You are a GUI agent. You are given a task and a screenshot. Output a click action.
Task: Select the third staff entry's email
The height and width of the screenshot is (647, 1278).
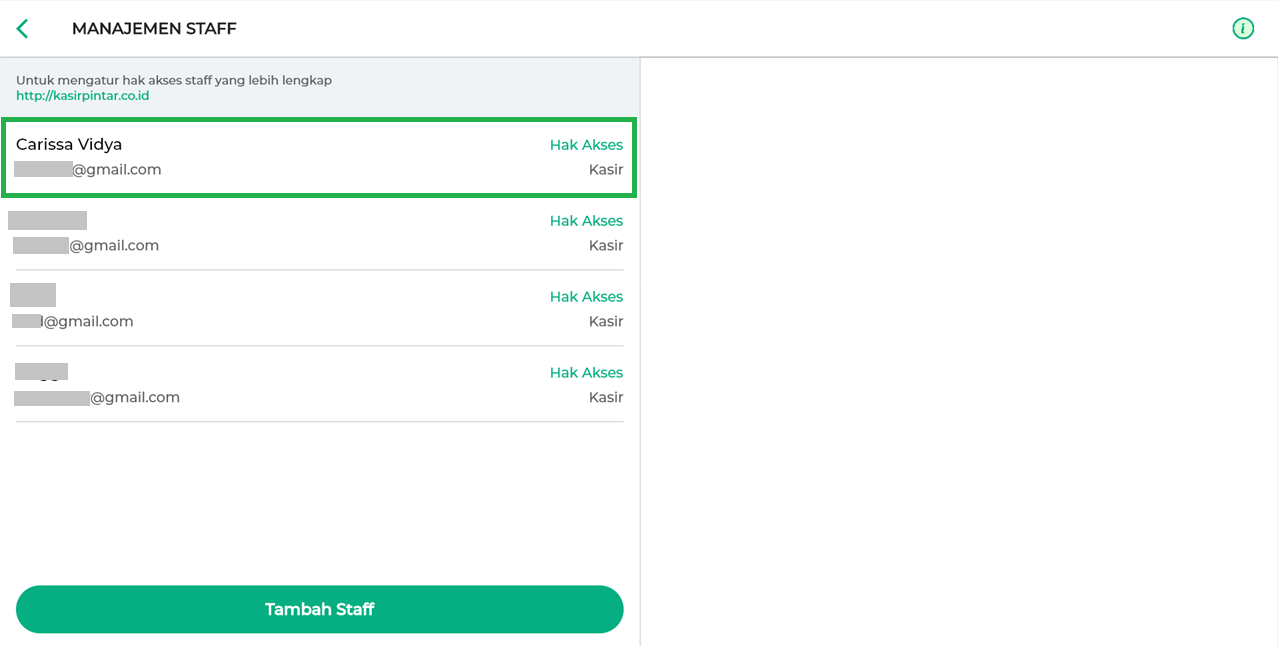click(75, 322)
